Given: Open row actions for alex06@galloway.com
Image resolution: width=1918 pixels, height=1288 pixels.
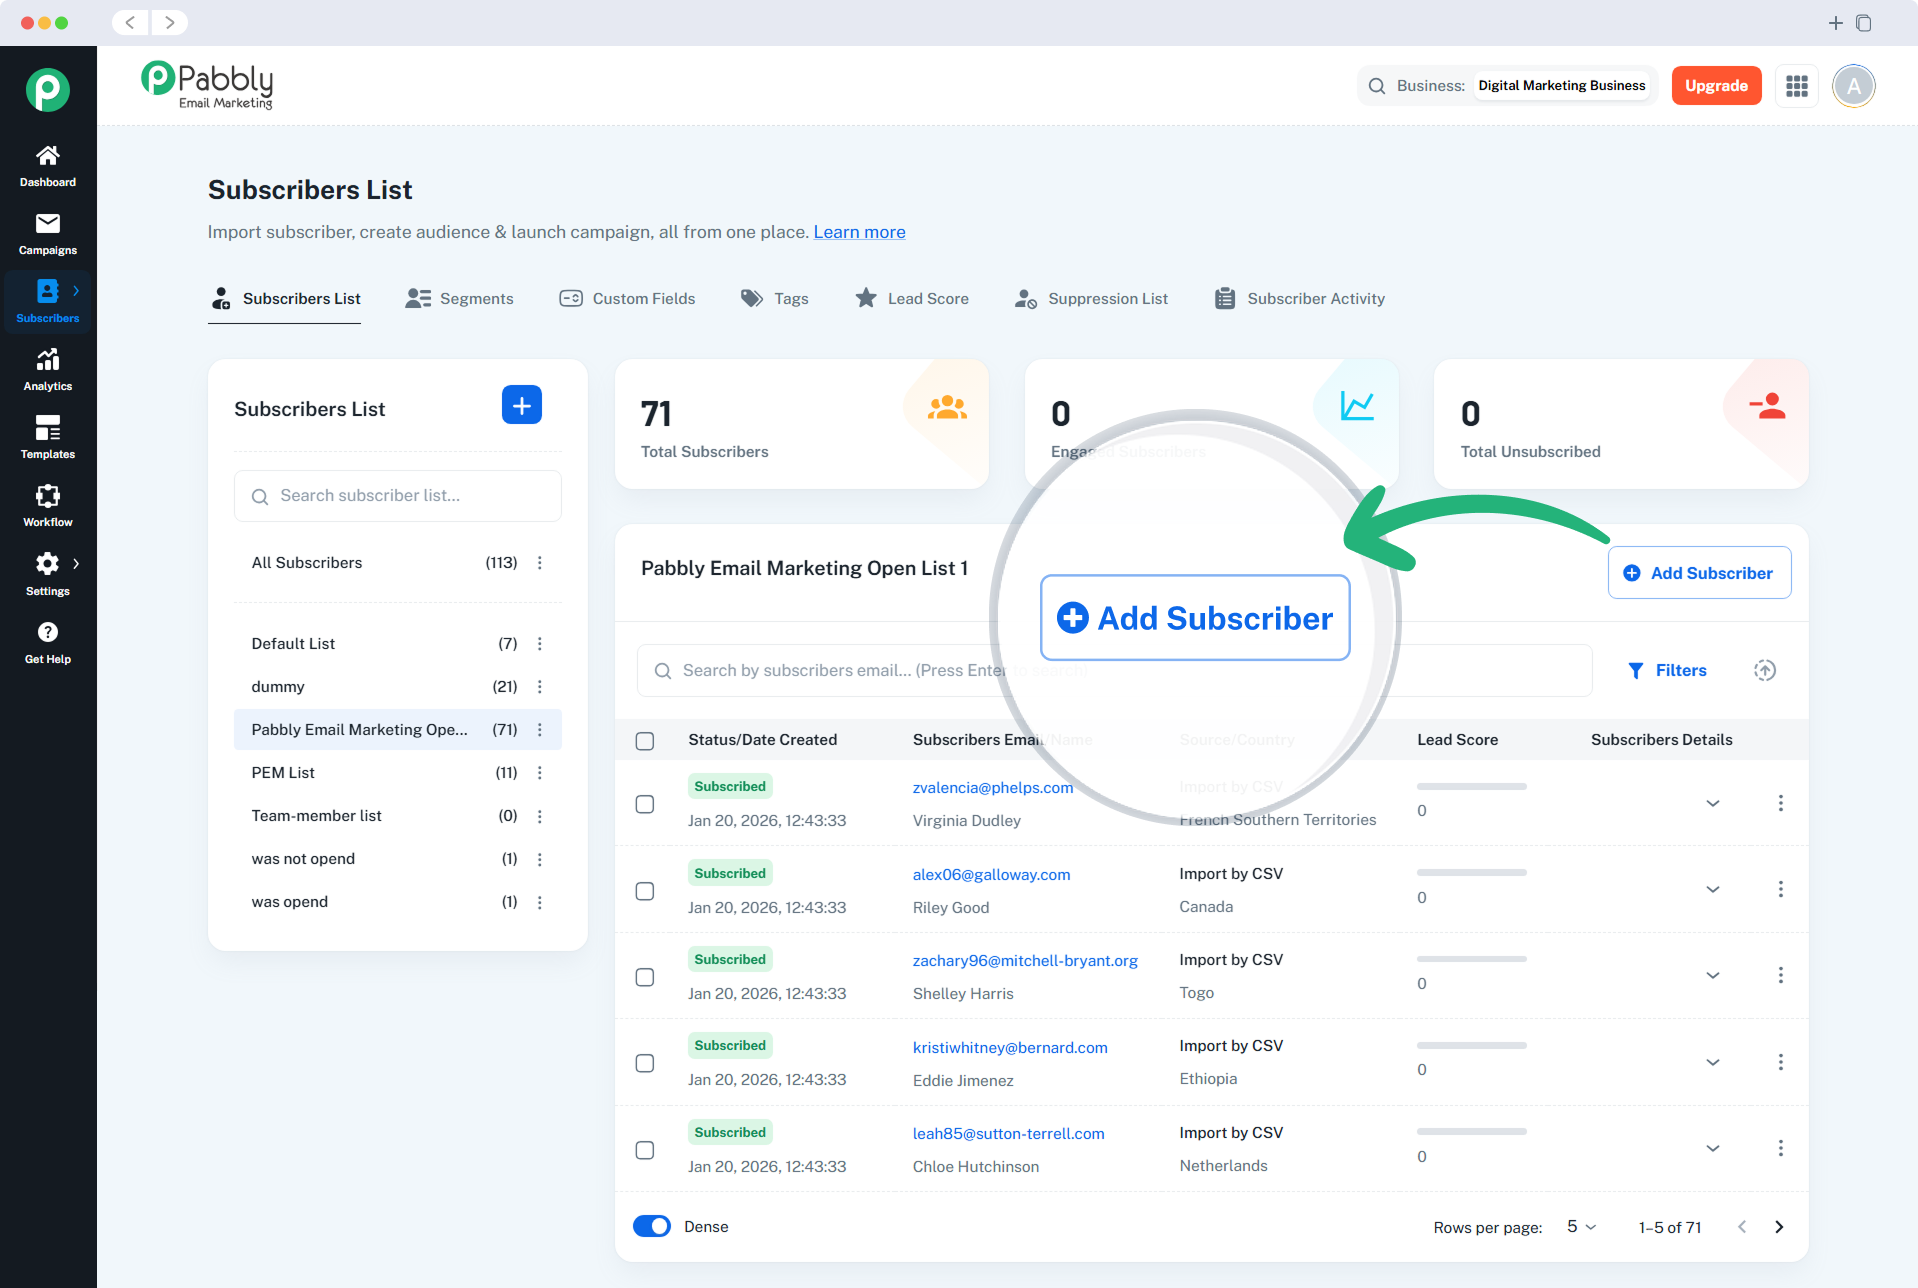Looking at the screenshot, I should (1781, 889).
